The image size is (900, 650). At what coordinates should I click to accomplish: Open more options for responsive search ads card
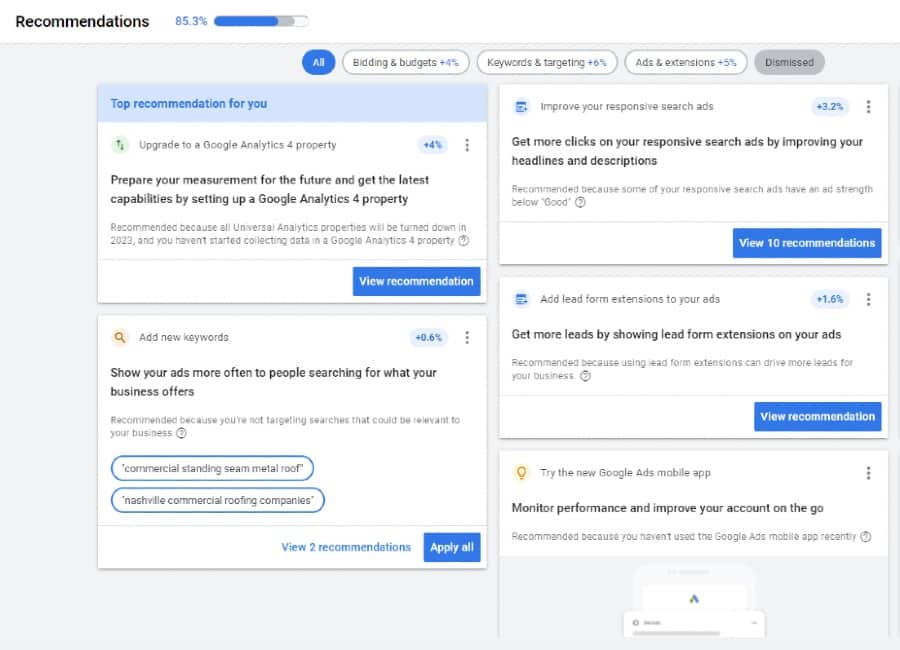pos(868,107)
